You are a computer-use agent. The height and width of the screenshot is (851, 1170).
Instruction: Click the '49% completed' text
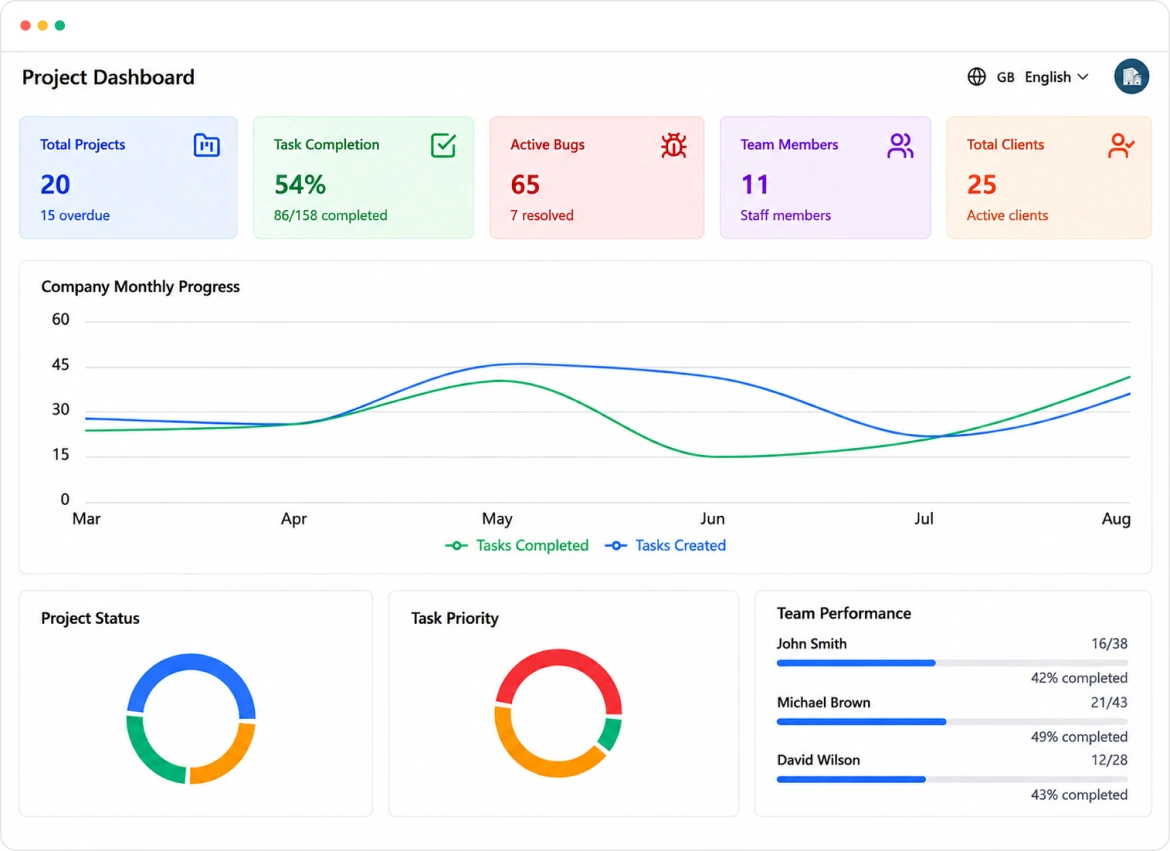coord(1079,737)
